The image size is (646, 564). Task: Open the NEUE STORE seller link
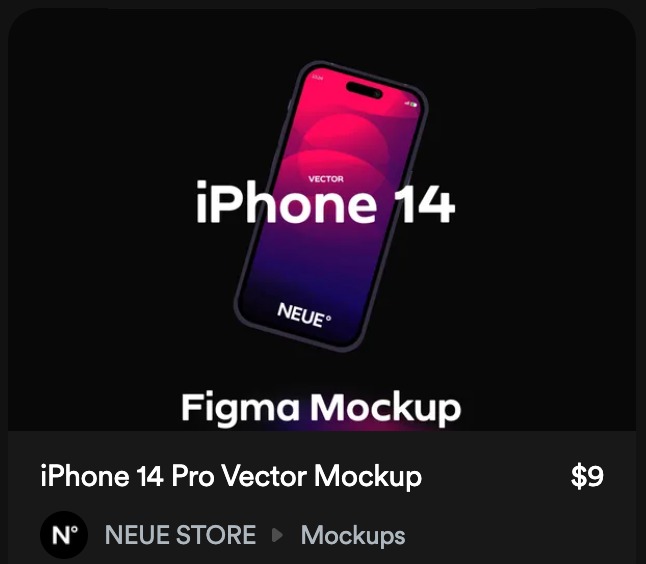point(180,535)
